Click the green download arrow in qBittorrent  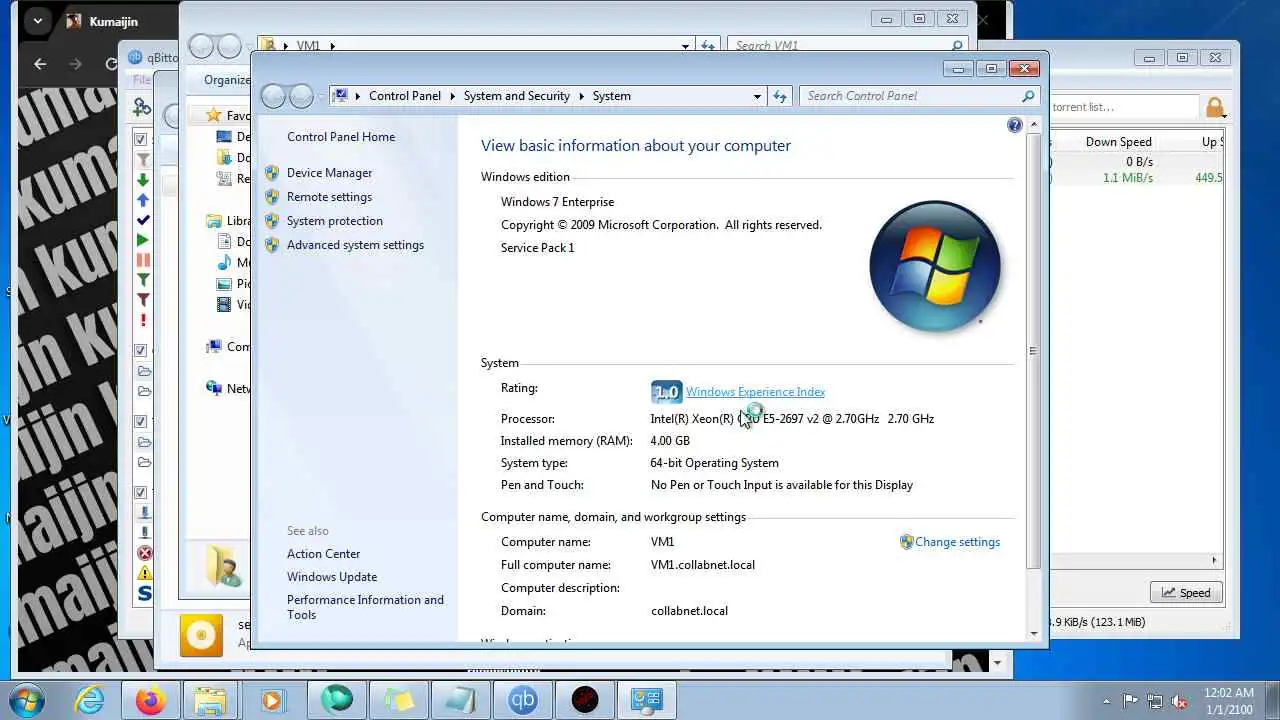click(143, 180)
